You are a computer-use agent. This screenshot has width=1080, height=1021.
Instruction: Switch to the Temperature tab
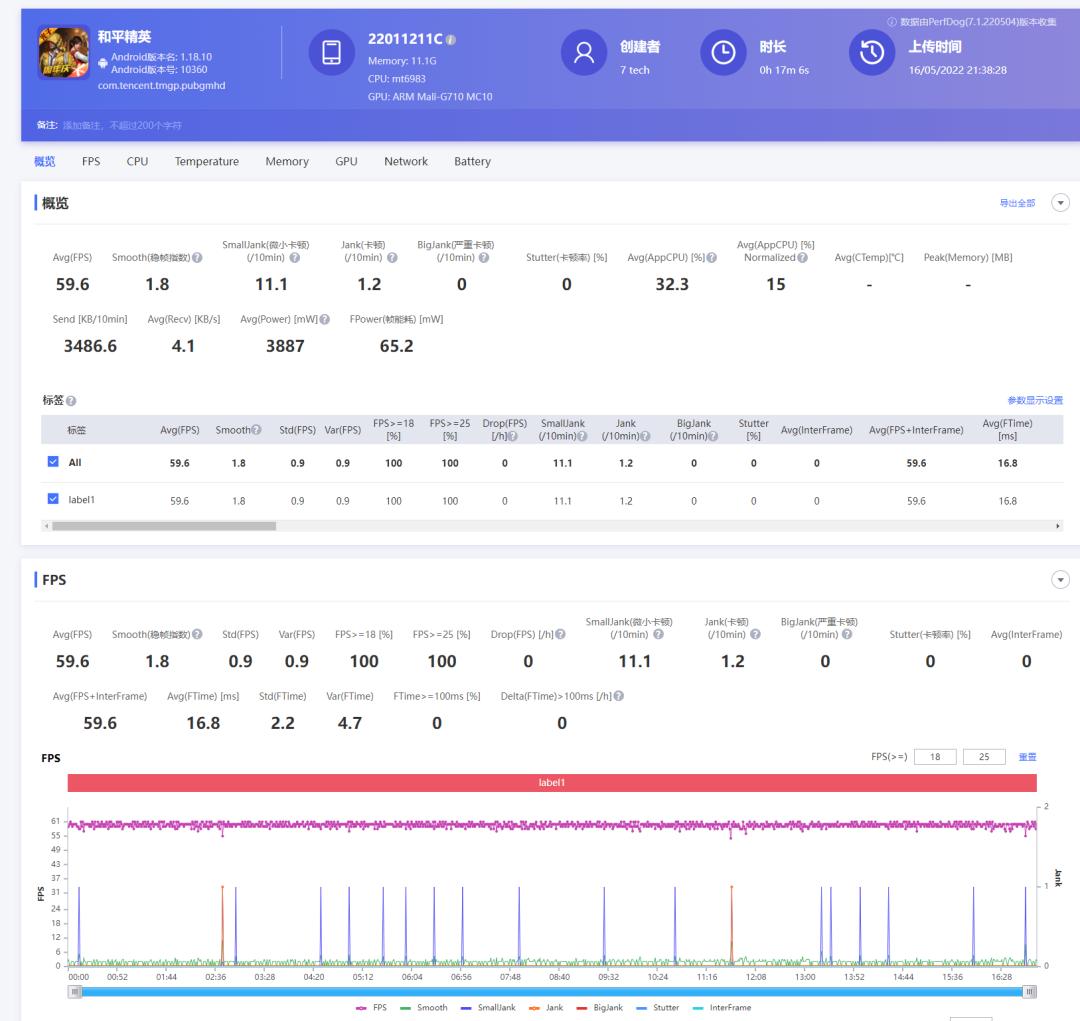tap(206, 161)
